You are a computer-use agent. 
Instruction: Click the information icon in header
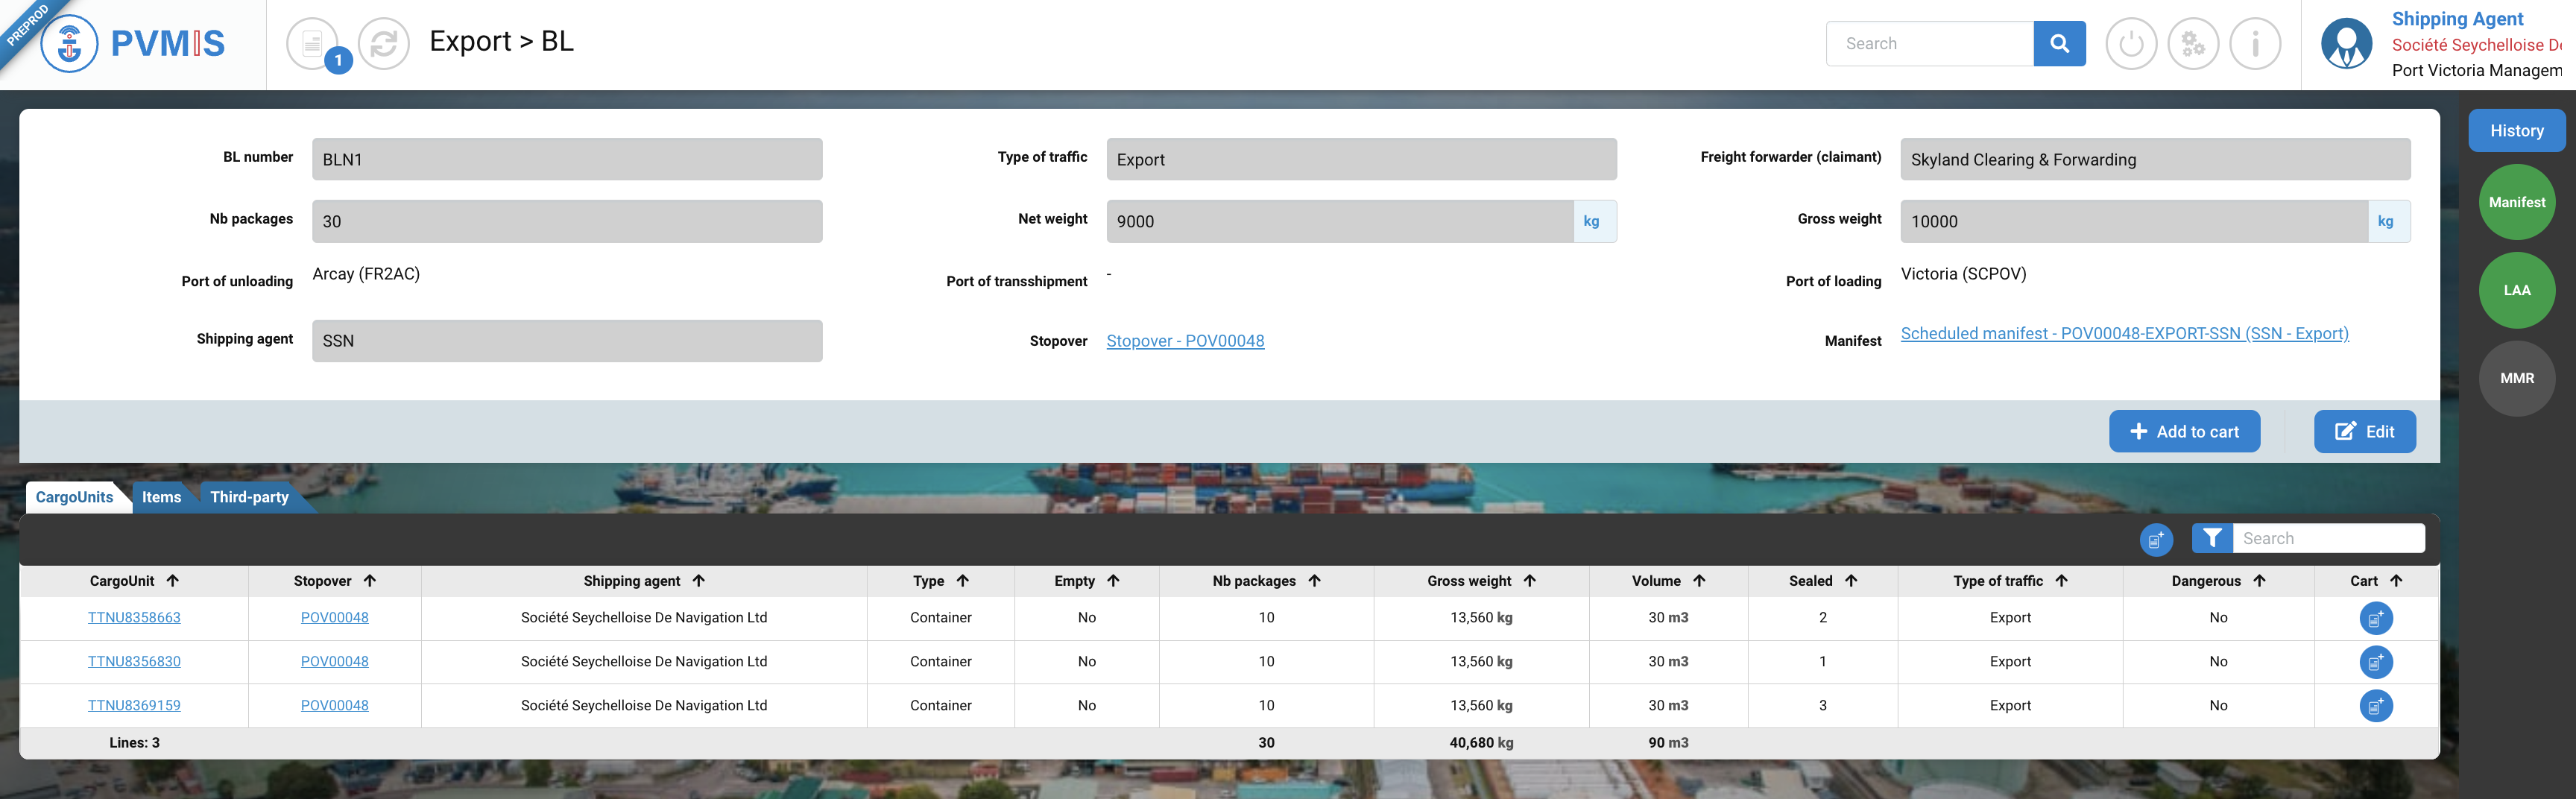coord(2254,44)
